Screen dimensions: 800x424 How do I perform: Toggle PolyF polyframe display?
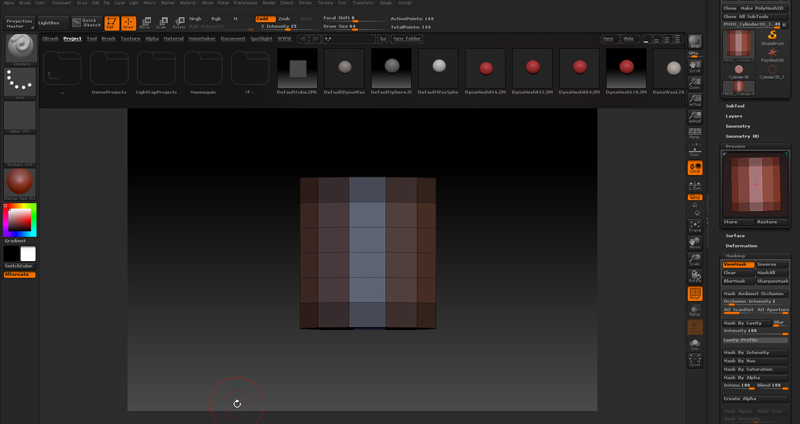pos(694,293)
